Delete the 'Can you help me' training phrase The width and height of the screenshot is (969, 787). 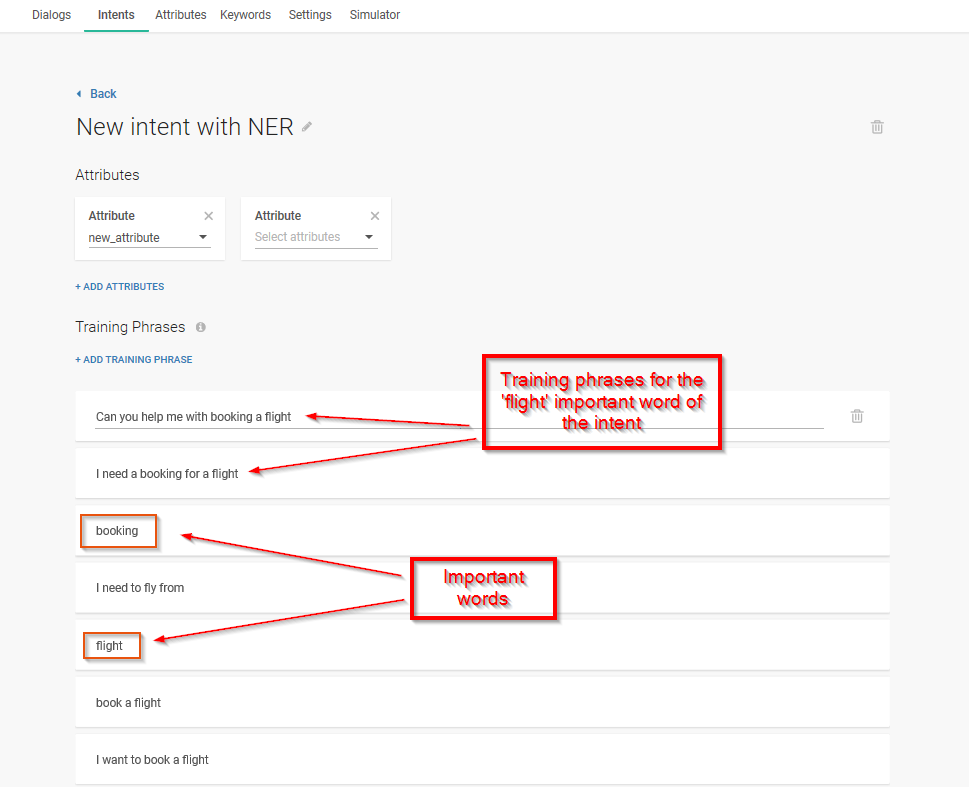(x=857, y=416)
